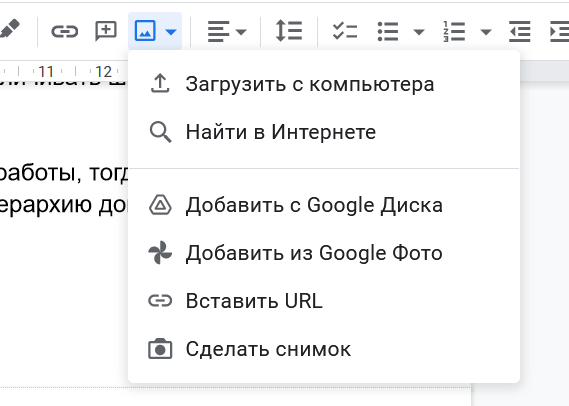Click the insert image icon
Image resolution: width=569 pixels, height=406 pixels.
145,31
